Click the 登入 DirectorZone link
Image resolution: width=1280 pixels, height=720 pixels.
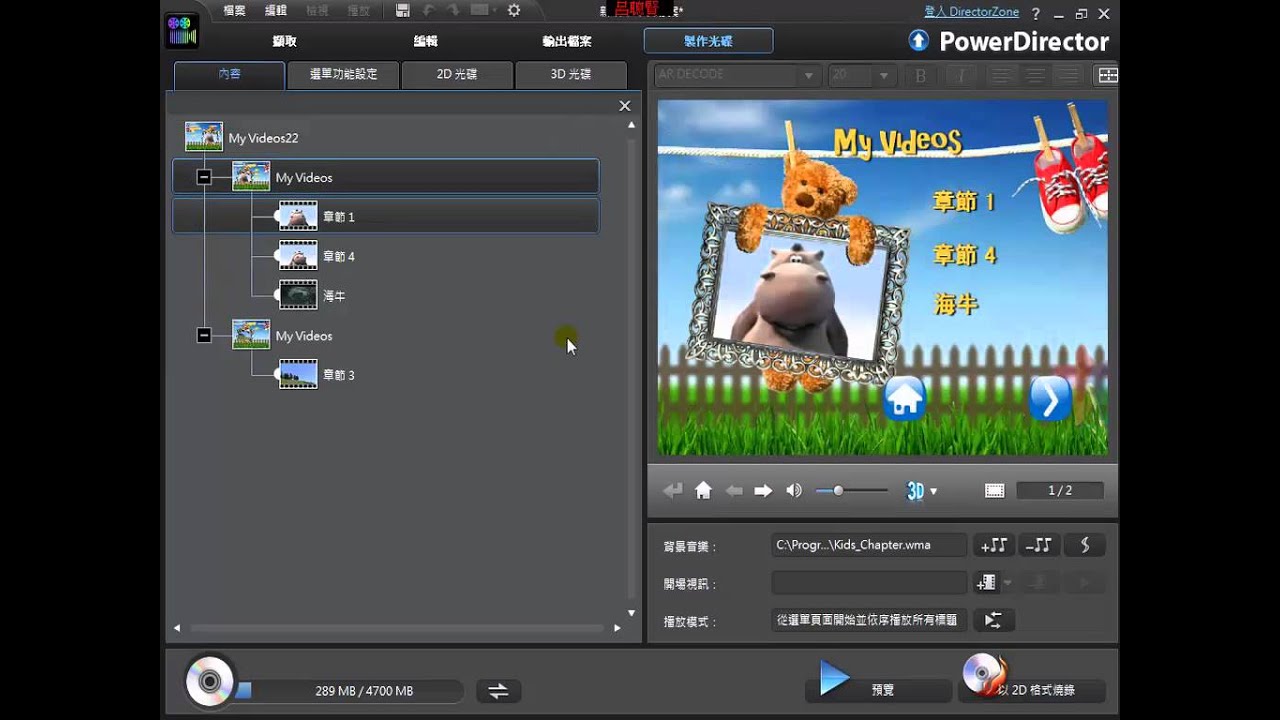point(972,12)
